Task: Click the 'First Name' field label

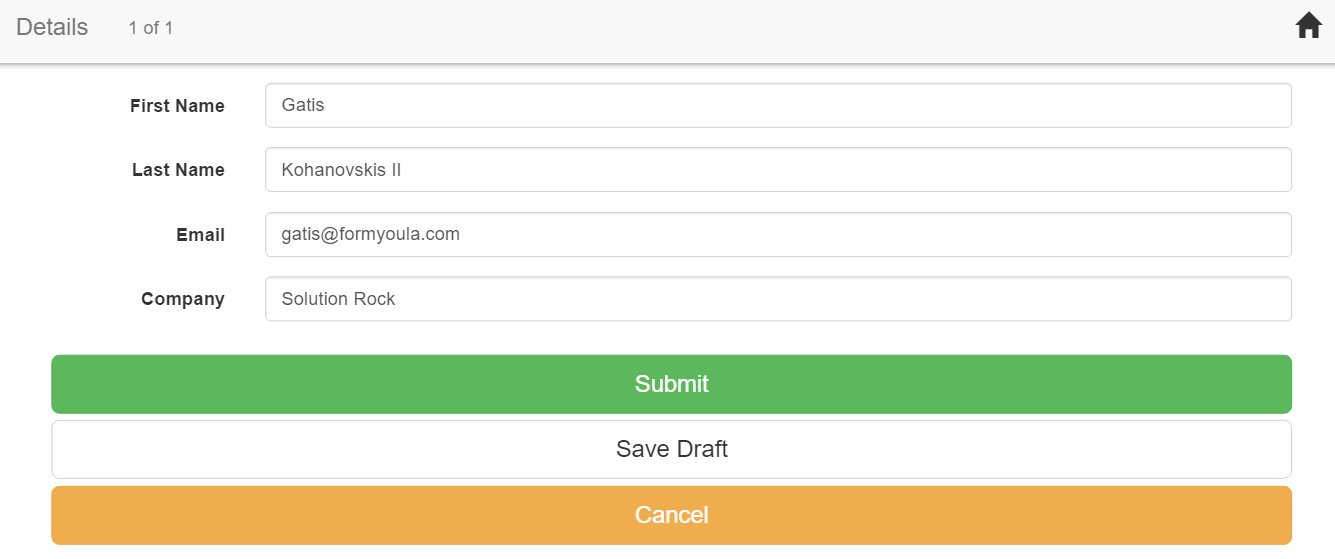Action: point(177,106)
